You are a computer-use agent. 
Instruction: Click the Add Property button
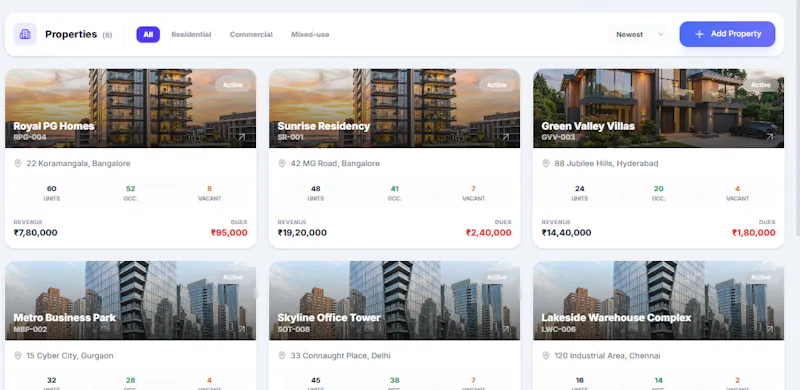click(728, 34)
